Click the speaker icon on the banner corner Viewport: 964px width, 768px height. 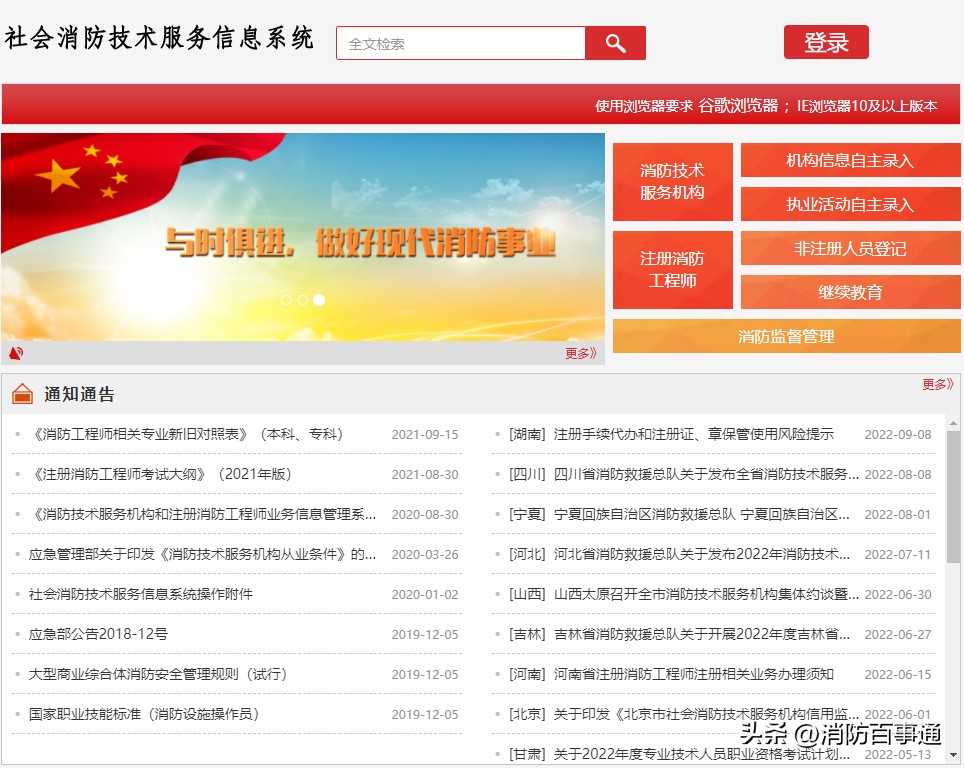pos(14,352)
